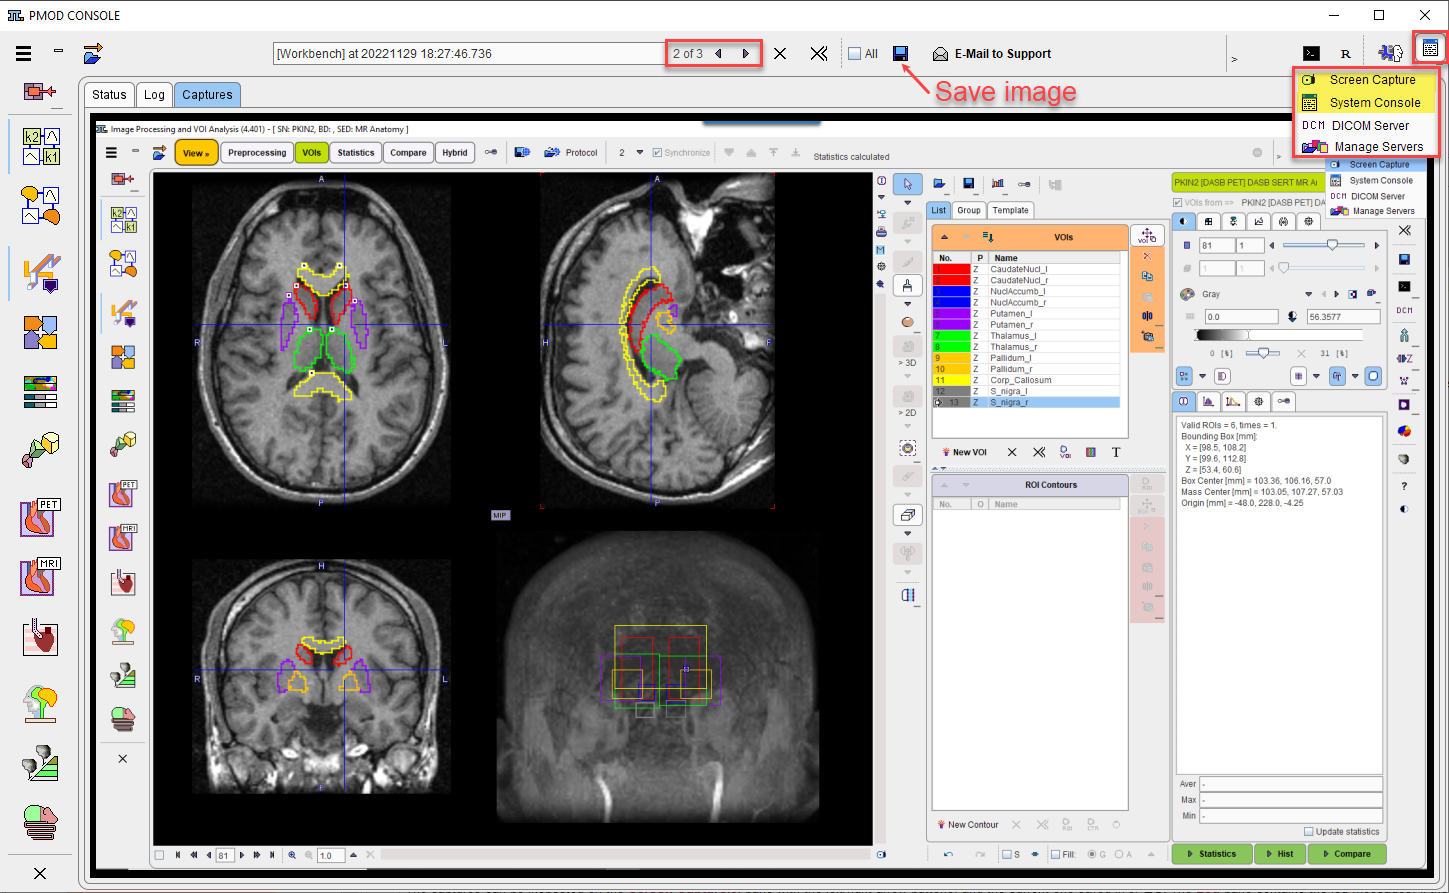Open the Group tab in VOI panel
The height and width of the screenshot is (893, 1449).
(968, 210)
